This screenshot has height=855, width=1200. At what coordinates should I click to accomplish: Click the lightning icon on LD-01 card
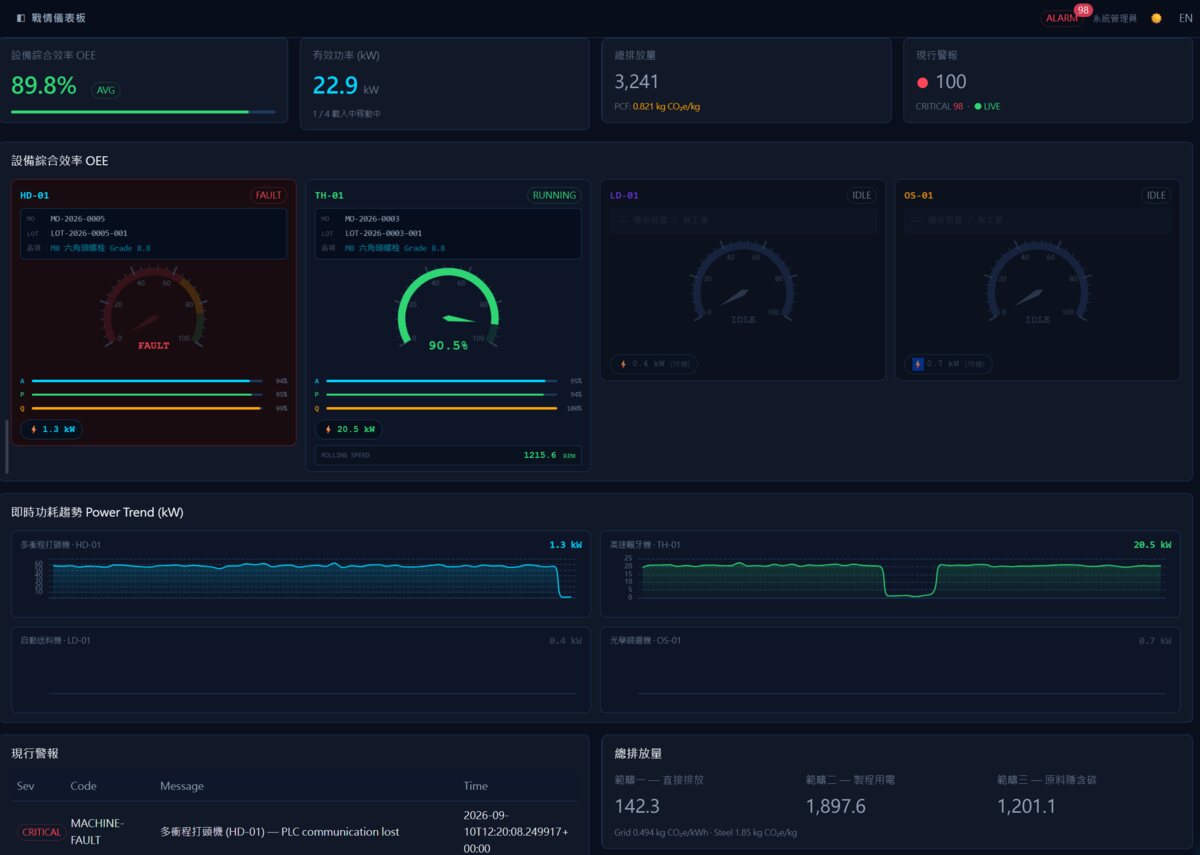pos(624,364)
